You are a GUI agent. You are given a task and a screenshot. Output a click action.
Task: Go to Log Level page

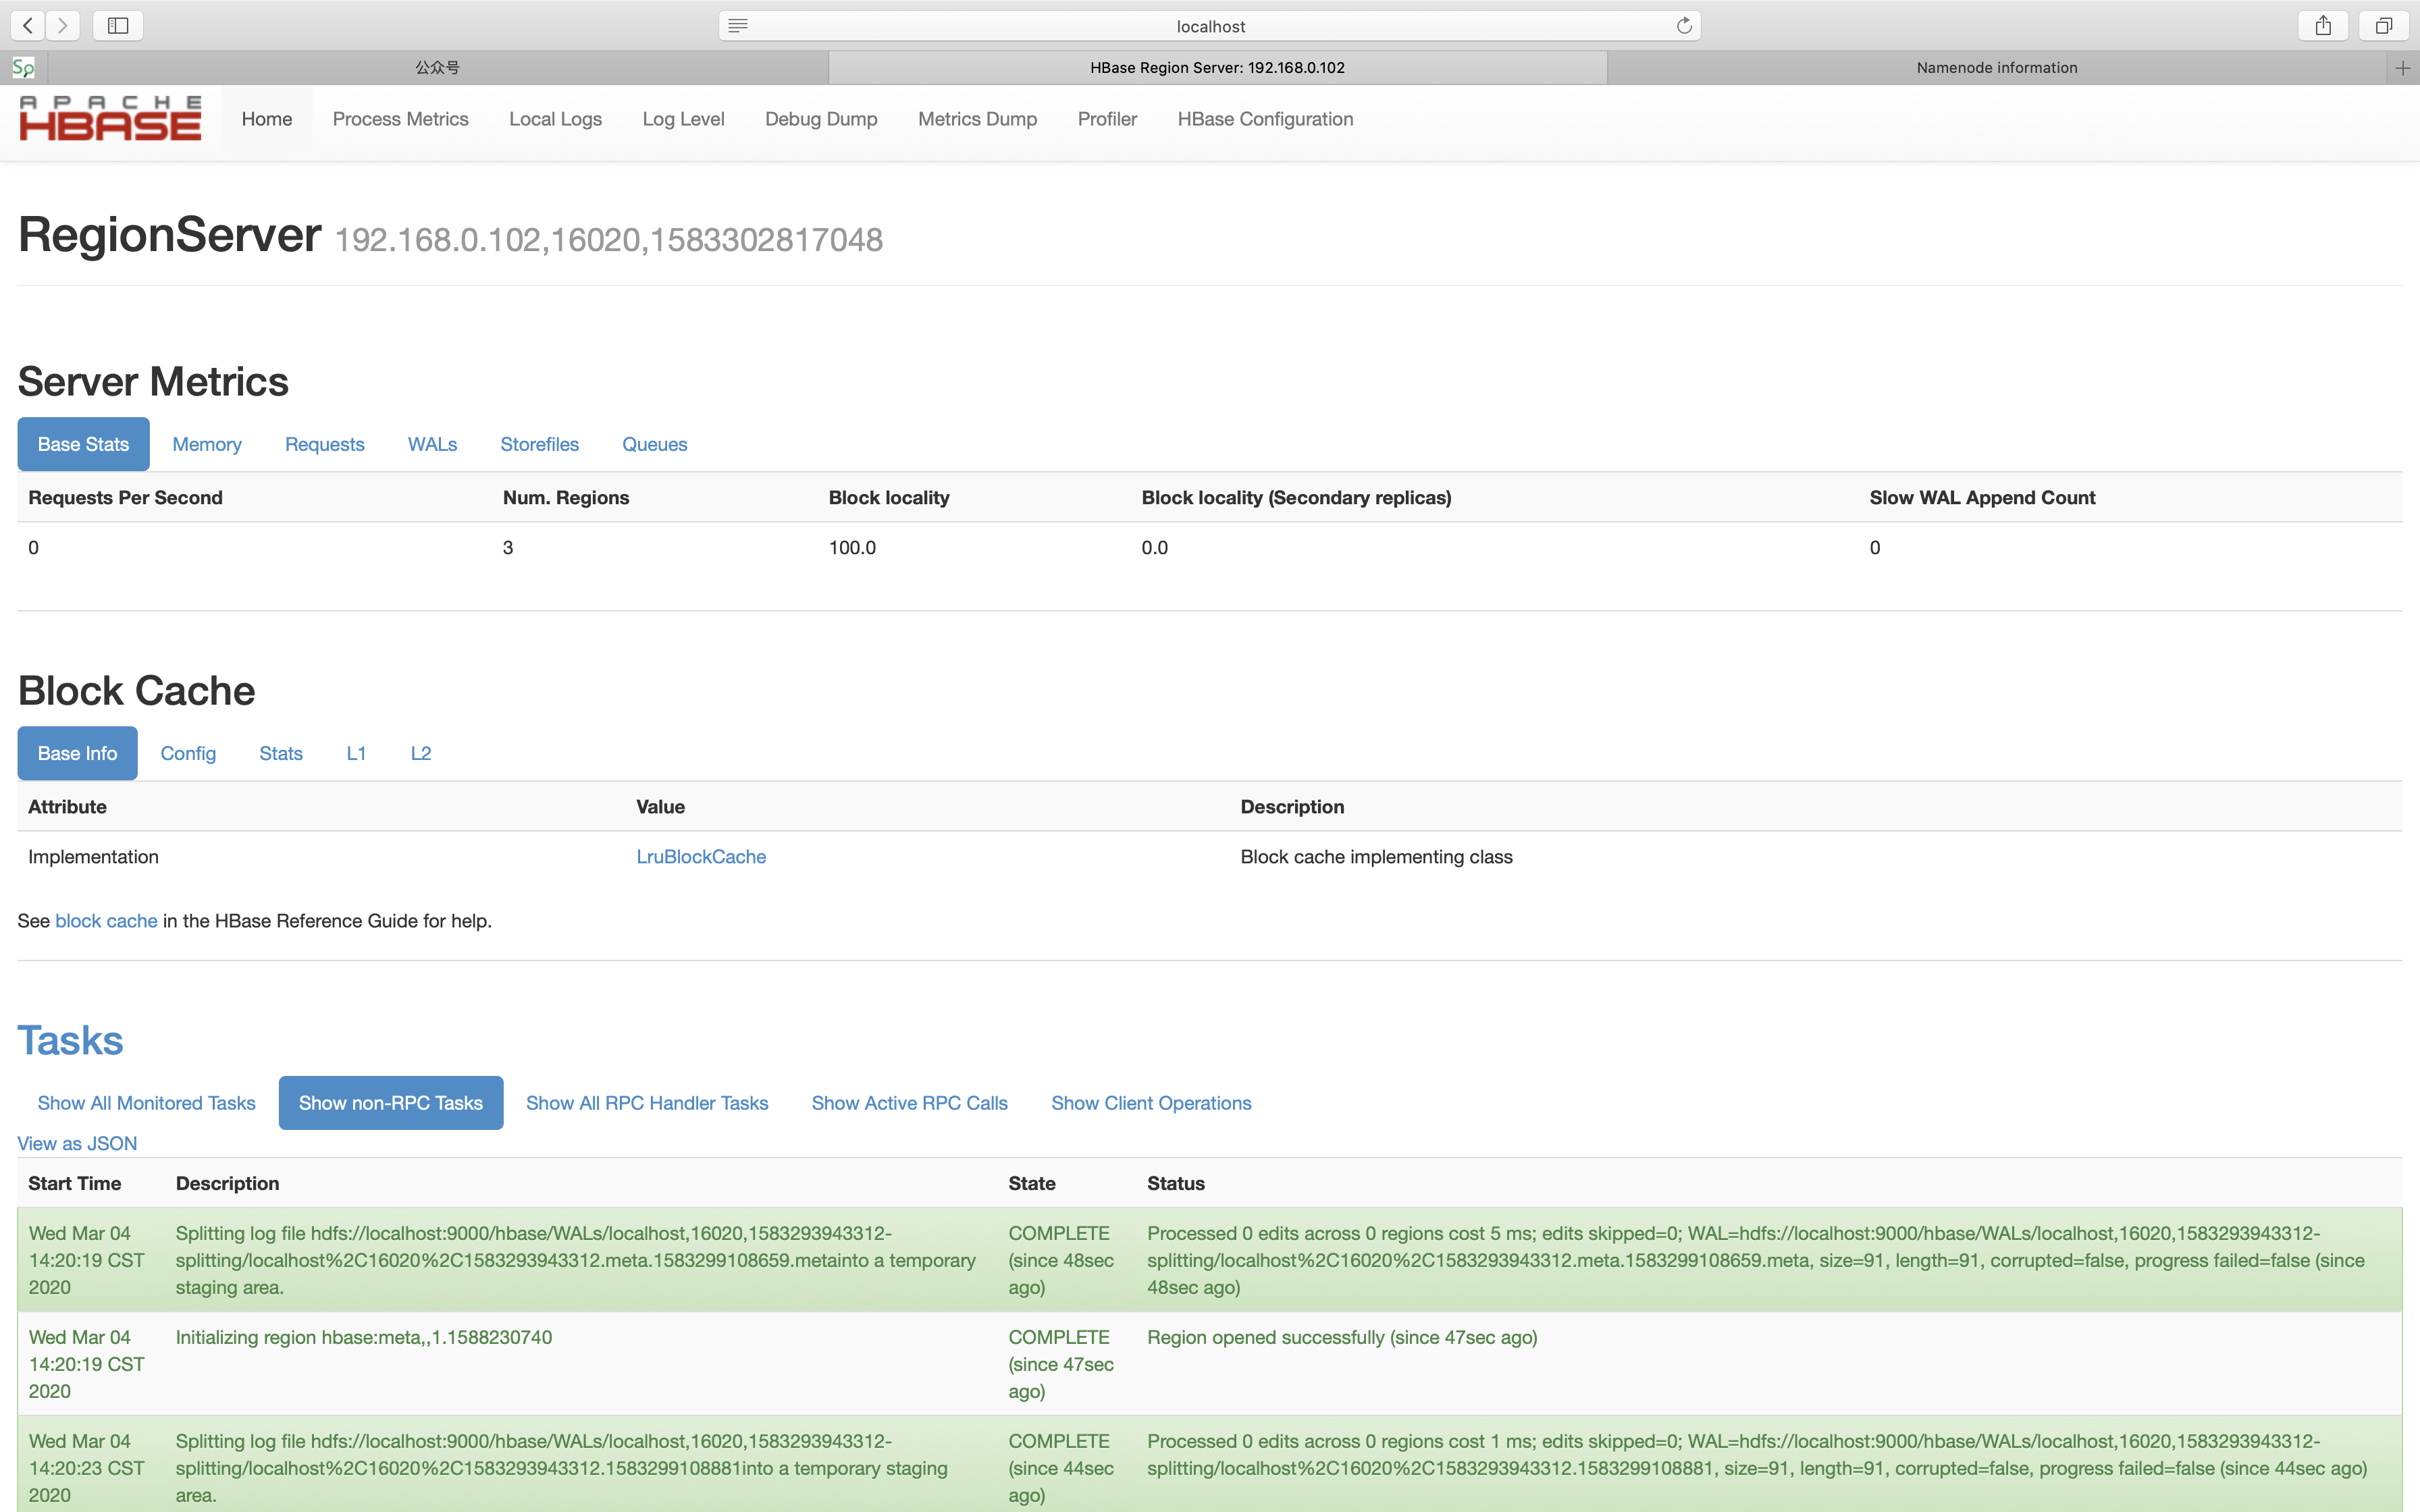coord(683,119)
